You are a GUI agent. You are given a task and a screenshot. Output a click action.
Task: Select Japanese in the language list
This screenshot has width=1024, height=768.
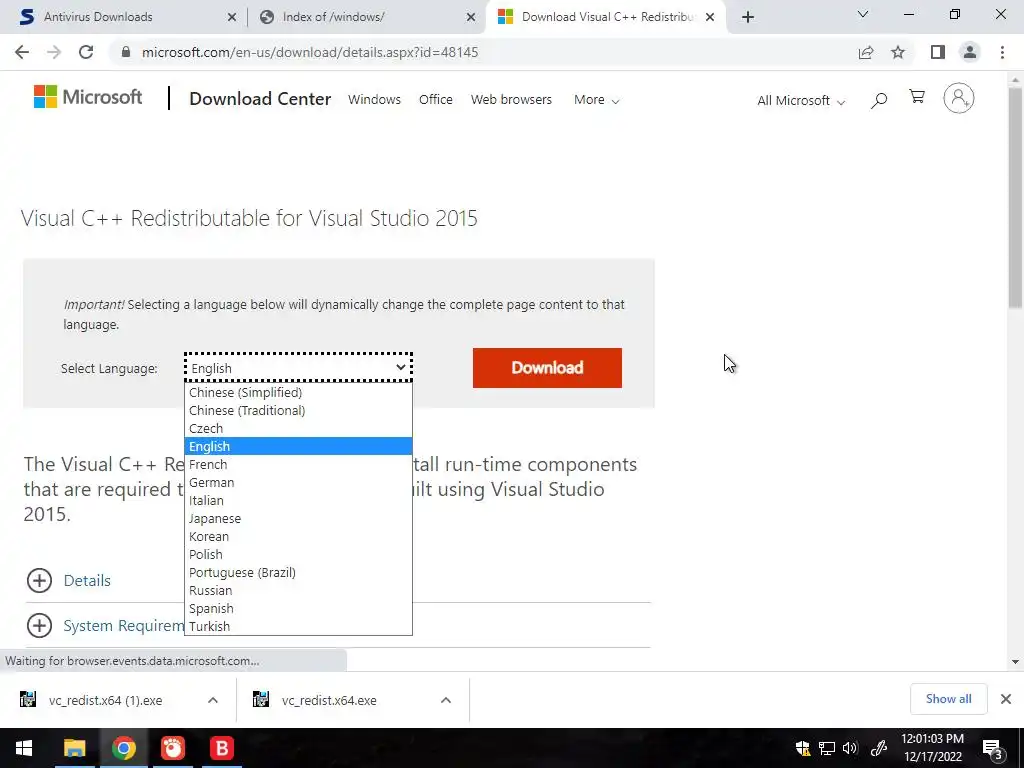click(x=298, y=519)
